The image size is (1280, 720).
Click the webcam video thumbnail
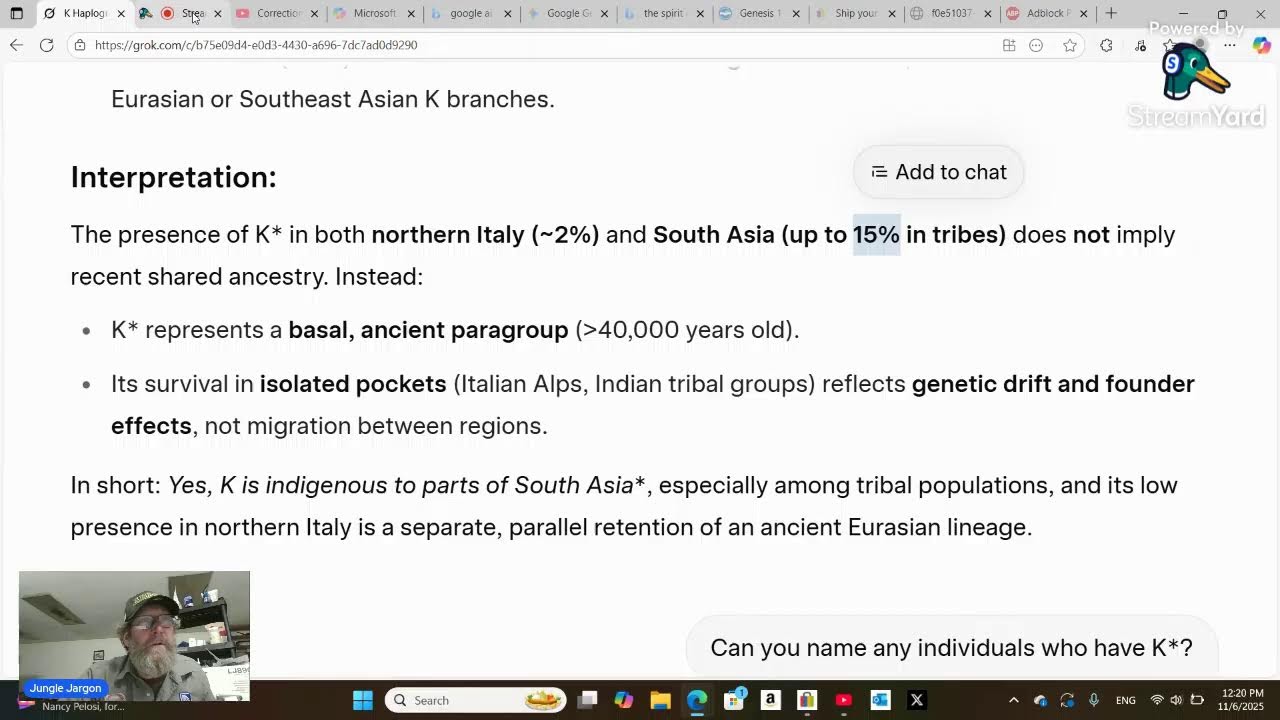(x=134, y=636)
